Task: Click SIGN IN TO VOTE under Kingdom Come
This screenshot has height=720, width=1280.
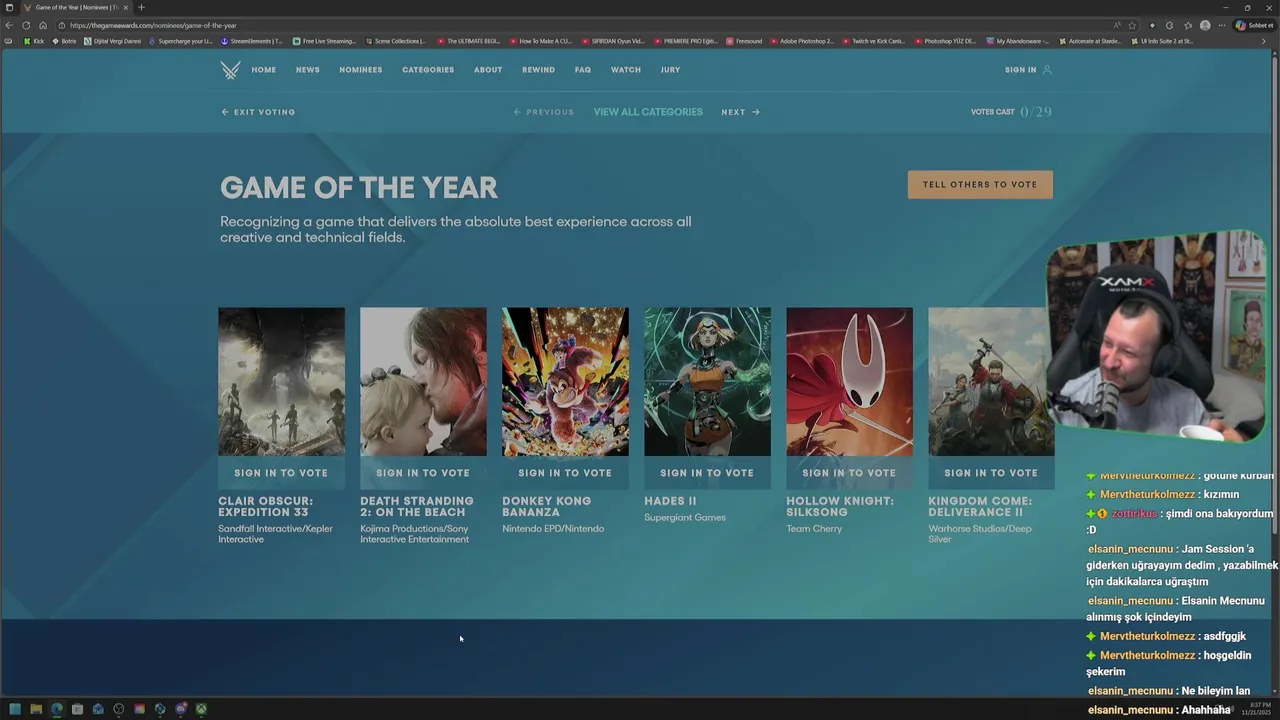Action: click(991, 473)
